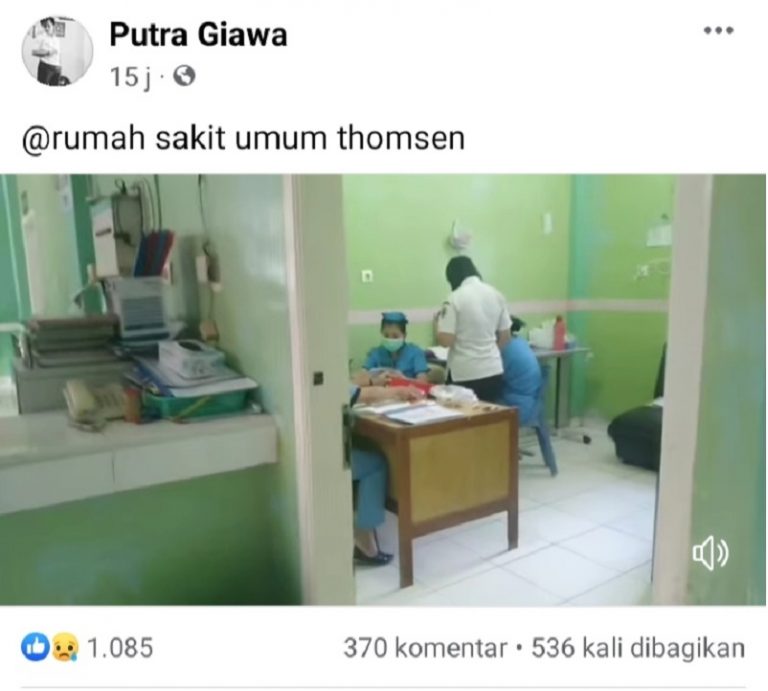
Task: View the 1.085 reactions list
Action: (x=120, y=647)
